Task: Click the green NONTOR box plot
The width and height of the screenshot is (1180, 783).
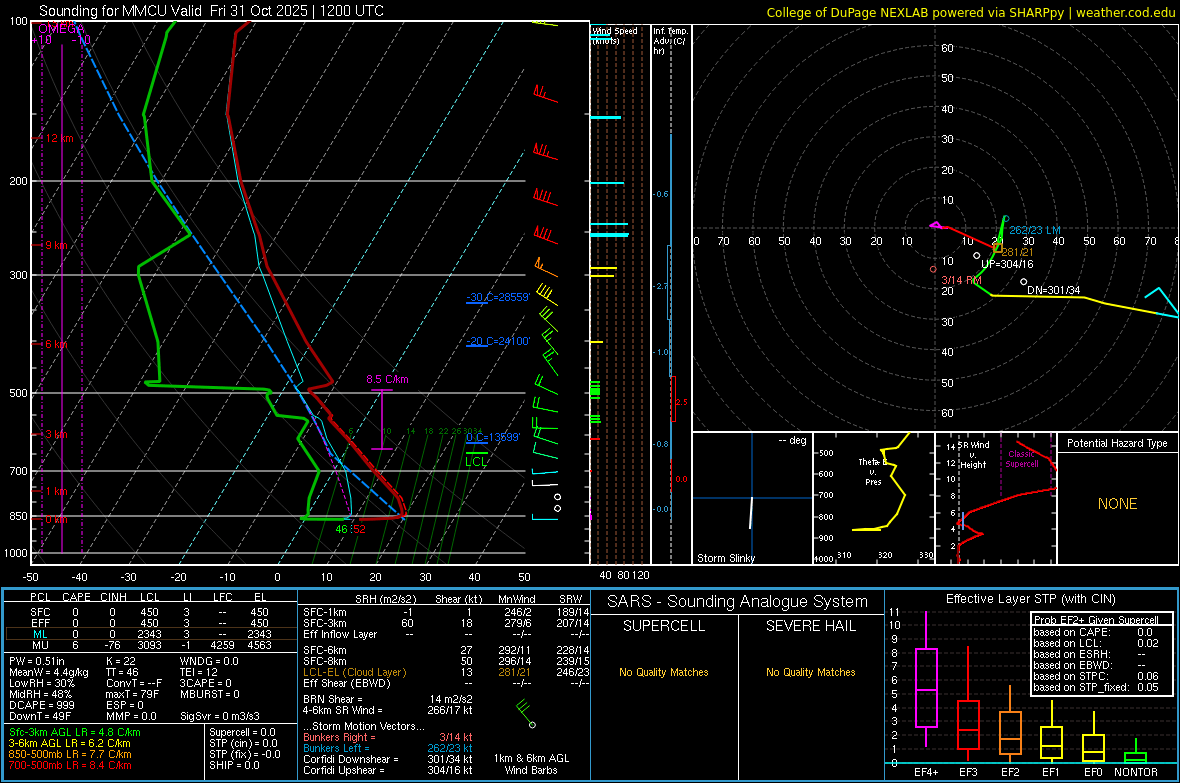Action: point(1136,752)
